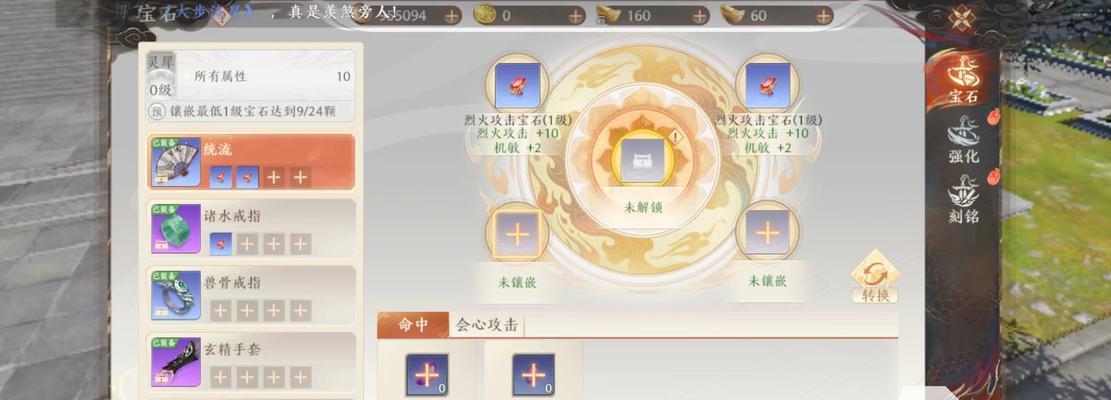1111x400 pixels.
Task: Select the 兽骨戒指 equipment entry
Action: pos(252,295)
